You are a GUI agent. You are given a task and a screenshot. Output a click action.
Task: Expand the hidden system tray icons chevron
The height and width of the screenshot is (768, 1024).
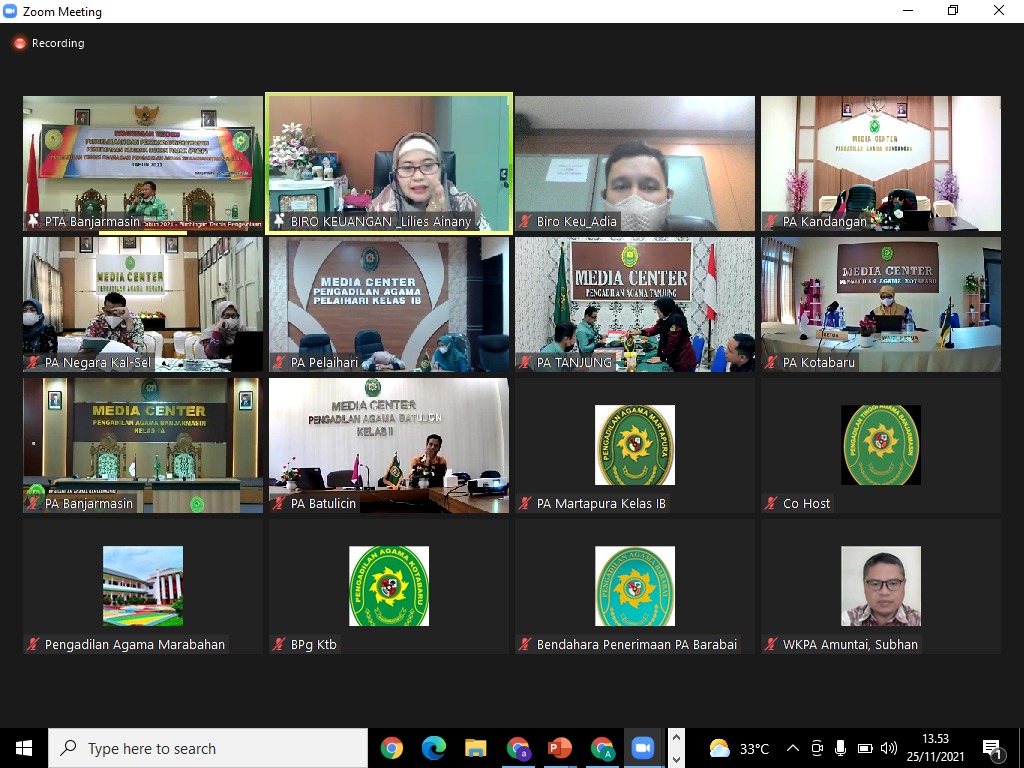coord(793,748)
